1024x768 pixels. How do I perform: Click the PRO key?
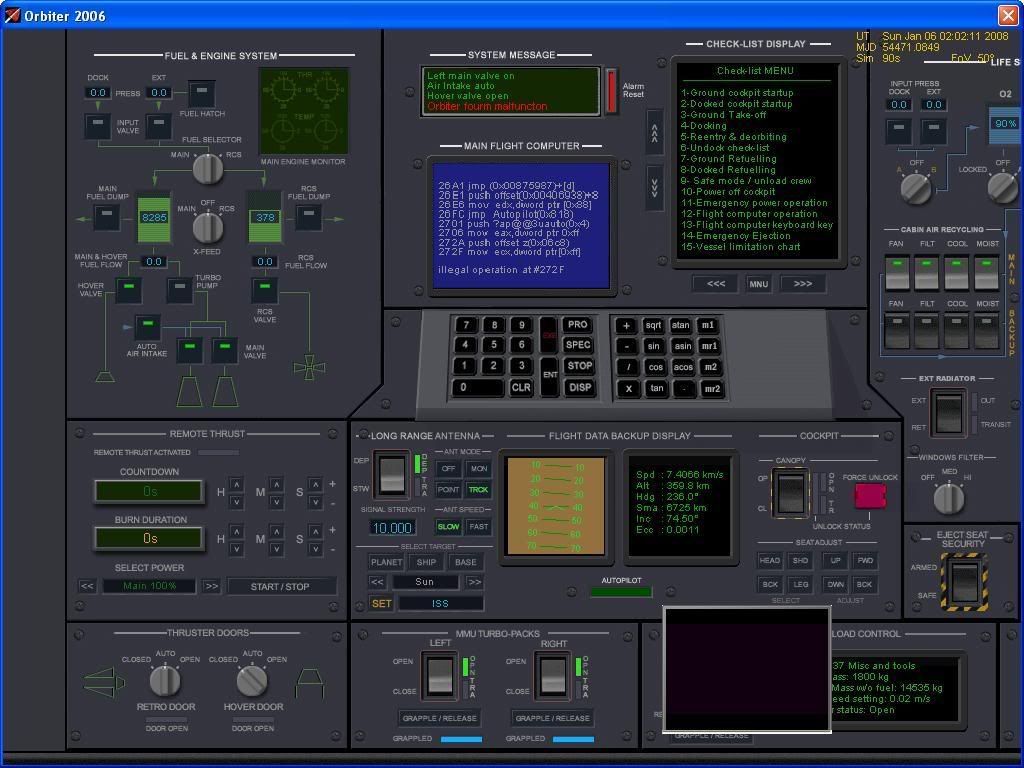coord(577,325)
